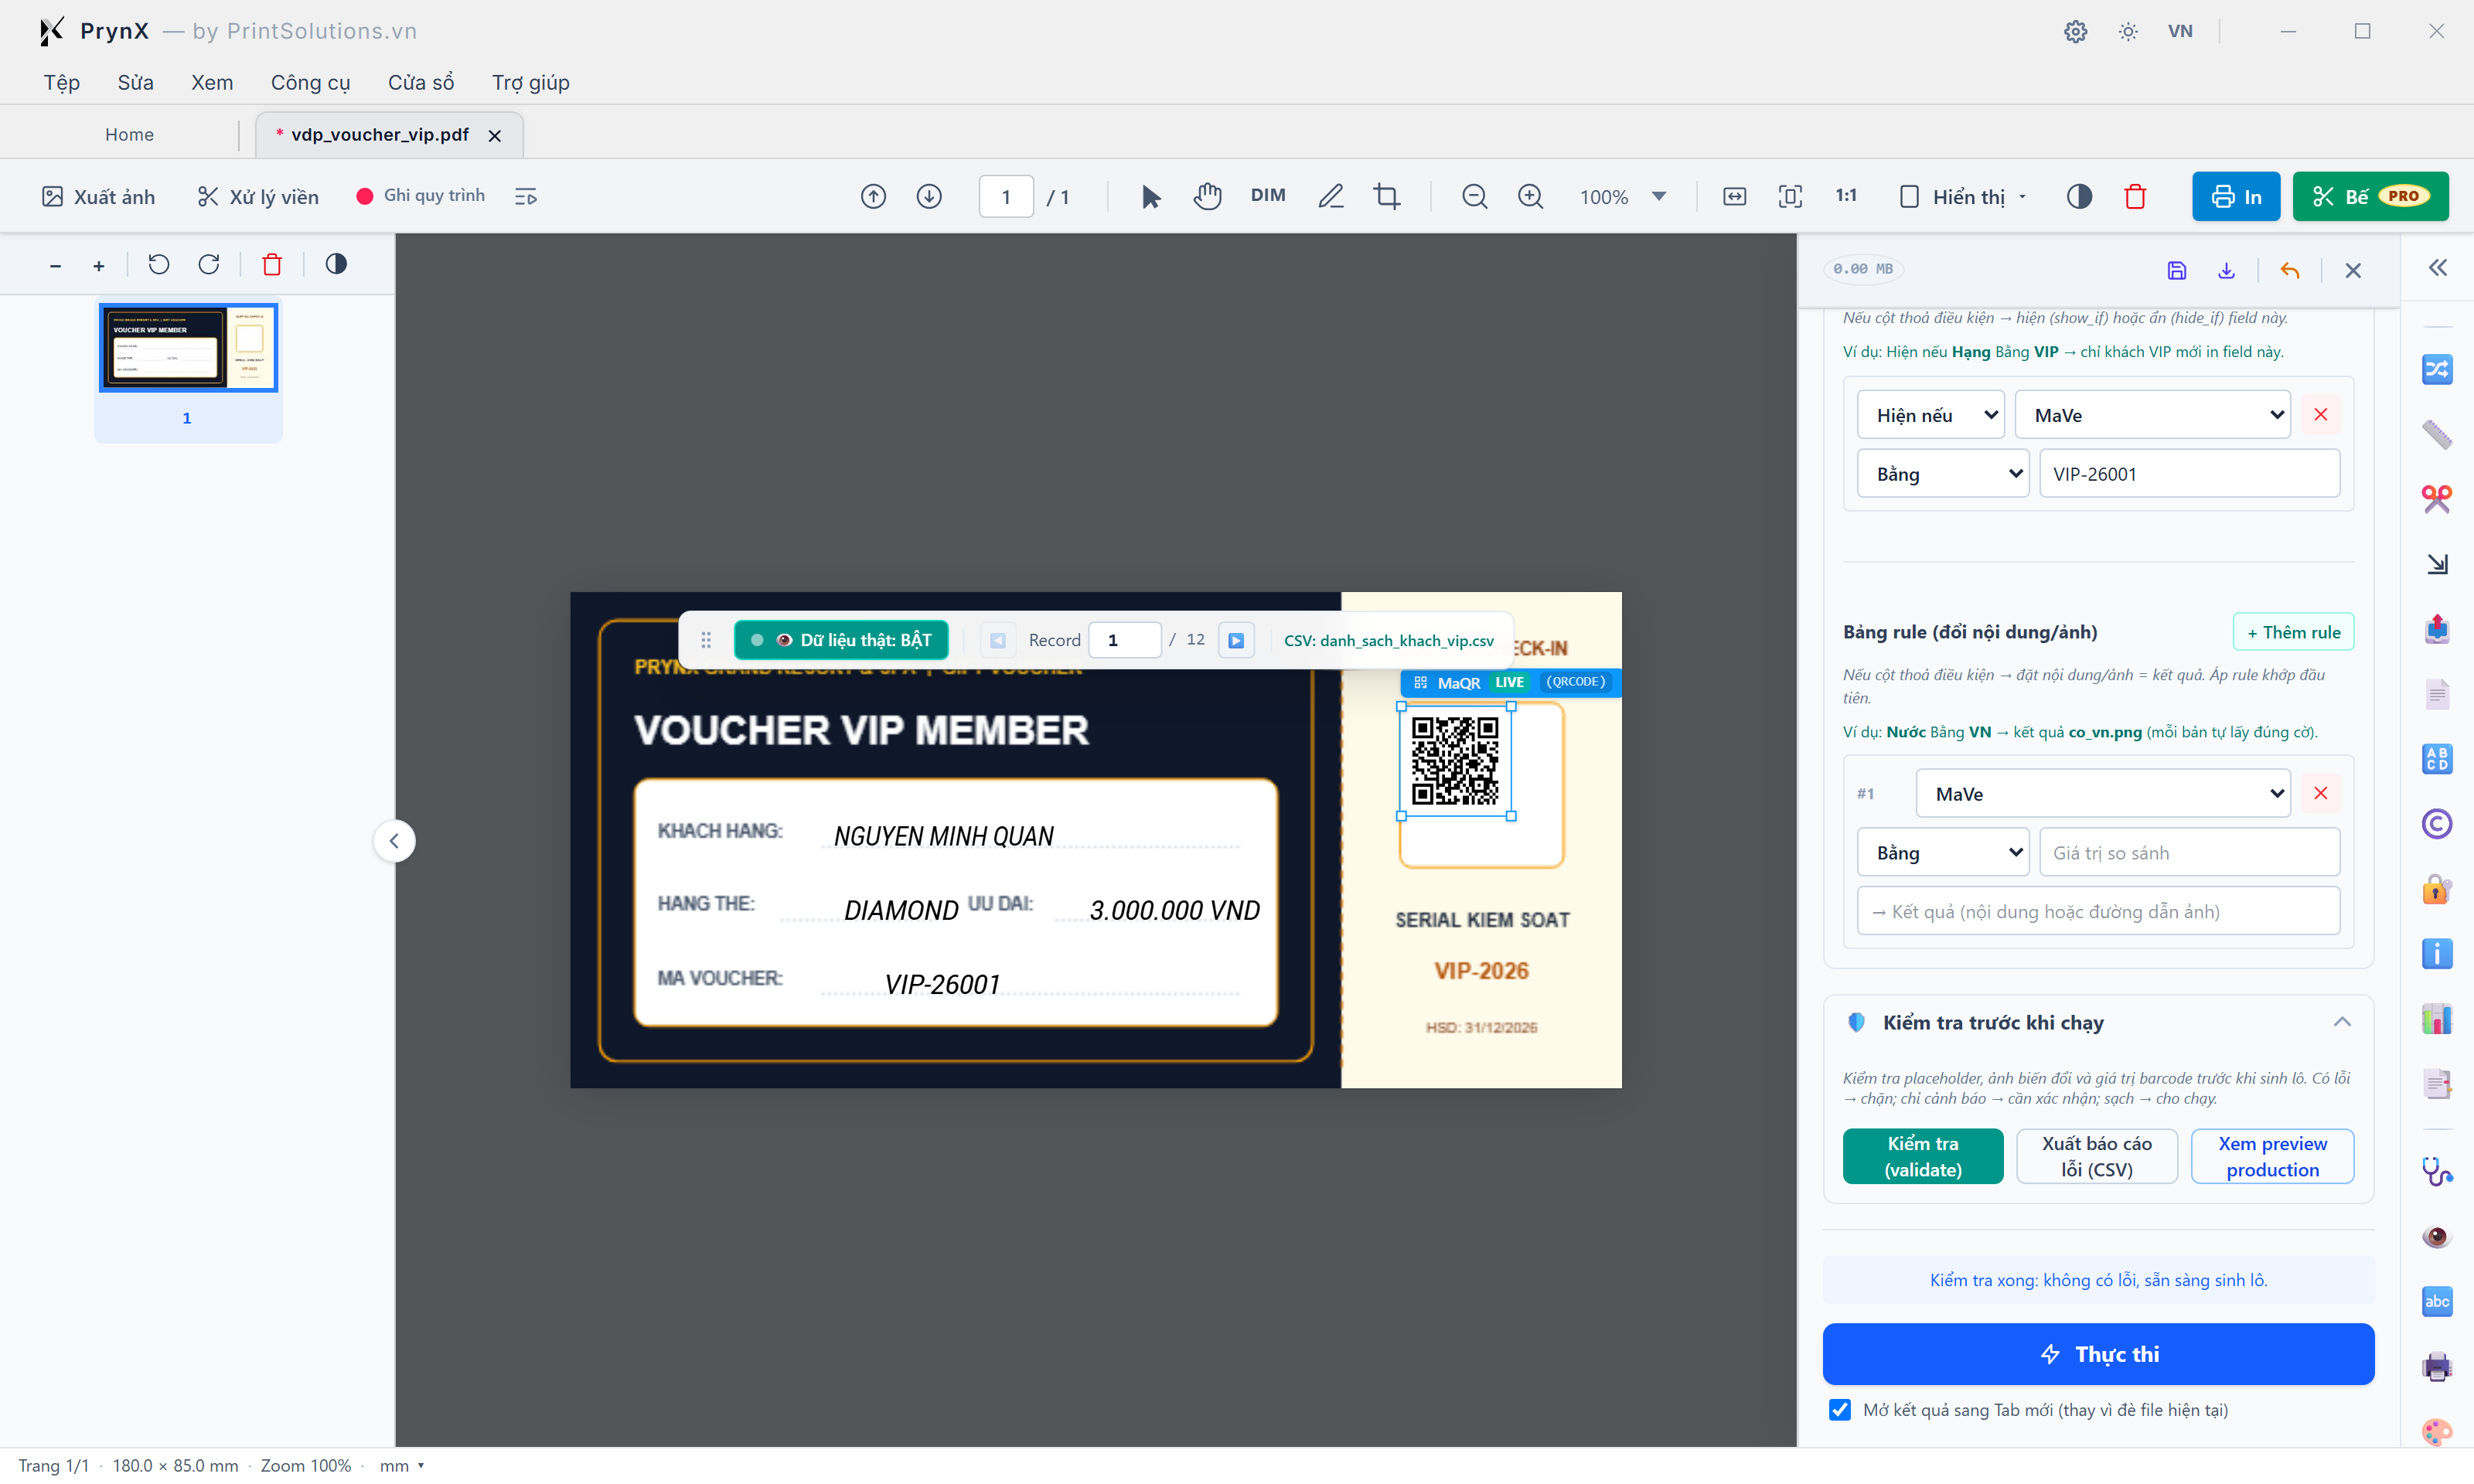Zoom out with the minus magnifier
Viewport: 2474px width, 1484px height.
1474,197
